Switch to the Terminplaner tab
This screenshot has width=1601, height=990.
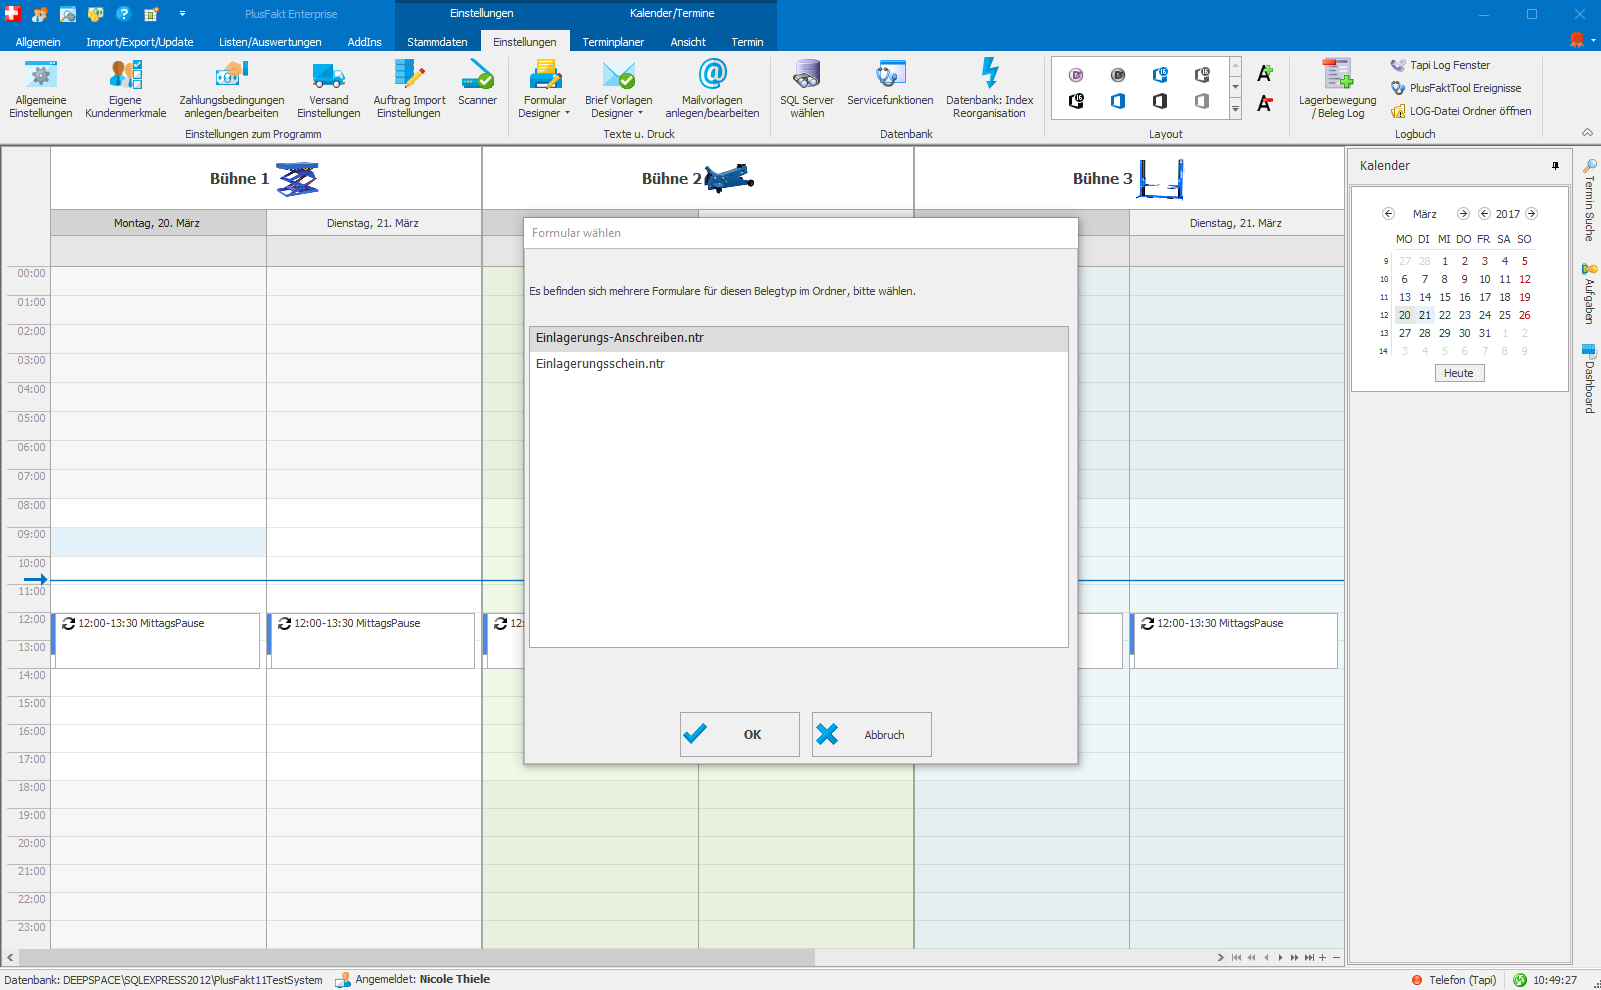(613, 42)
